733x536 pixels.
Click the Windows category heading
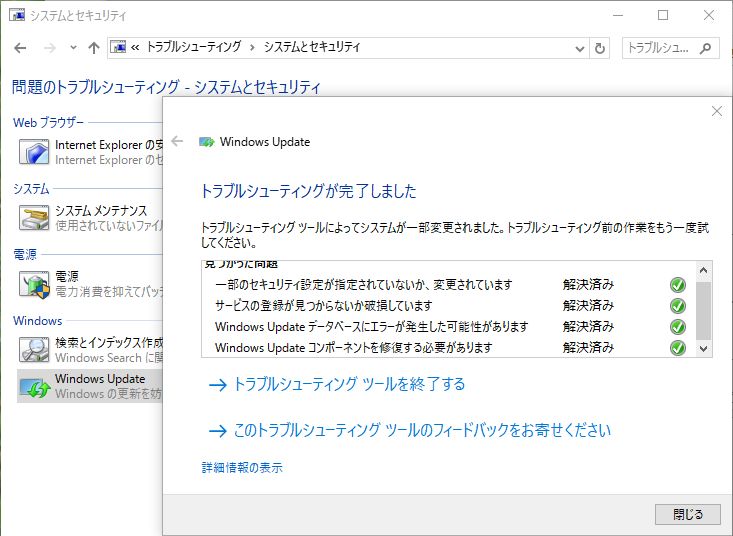point(37,321)
